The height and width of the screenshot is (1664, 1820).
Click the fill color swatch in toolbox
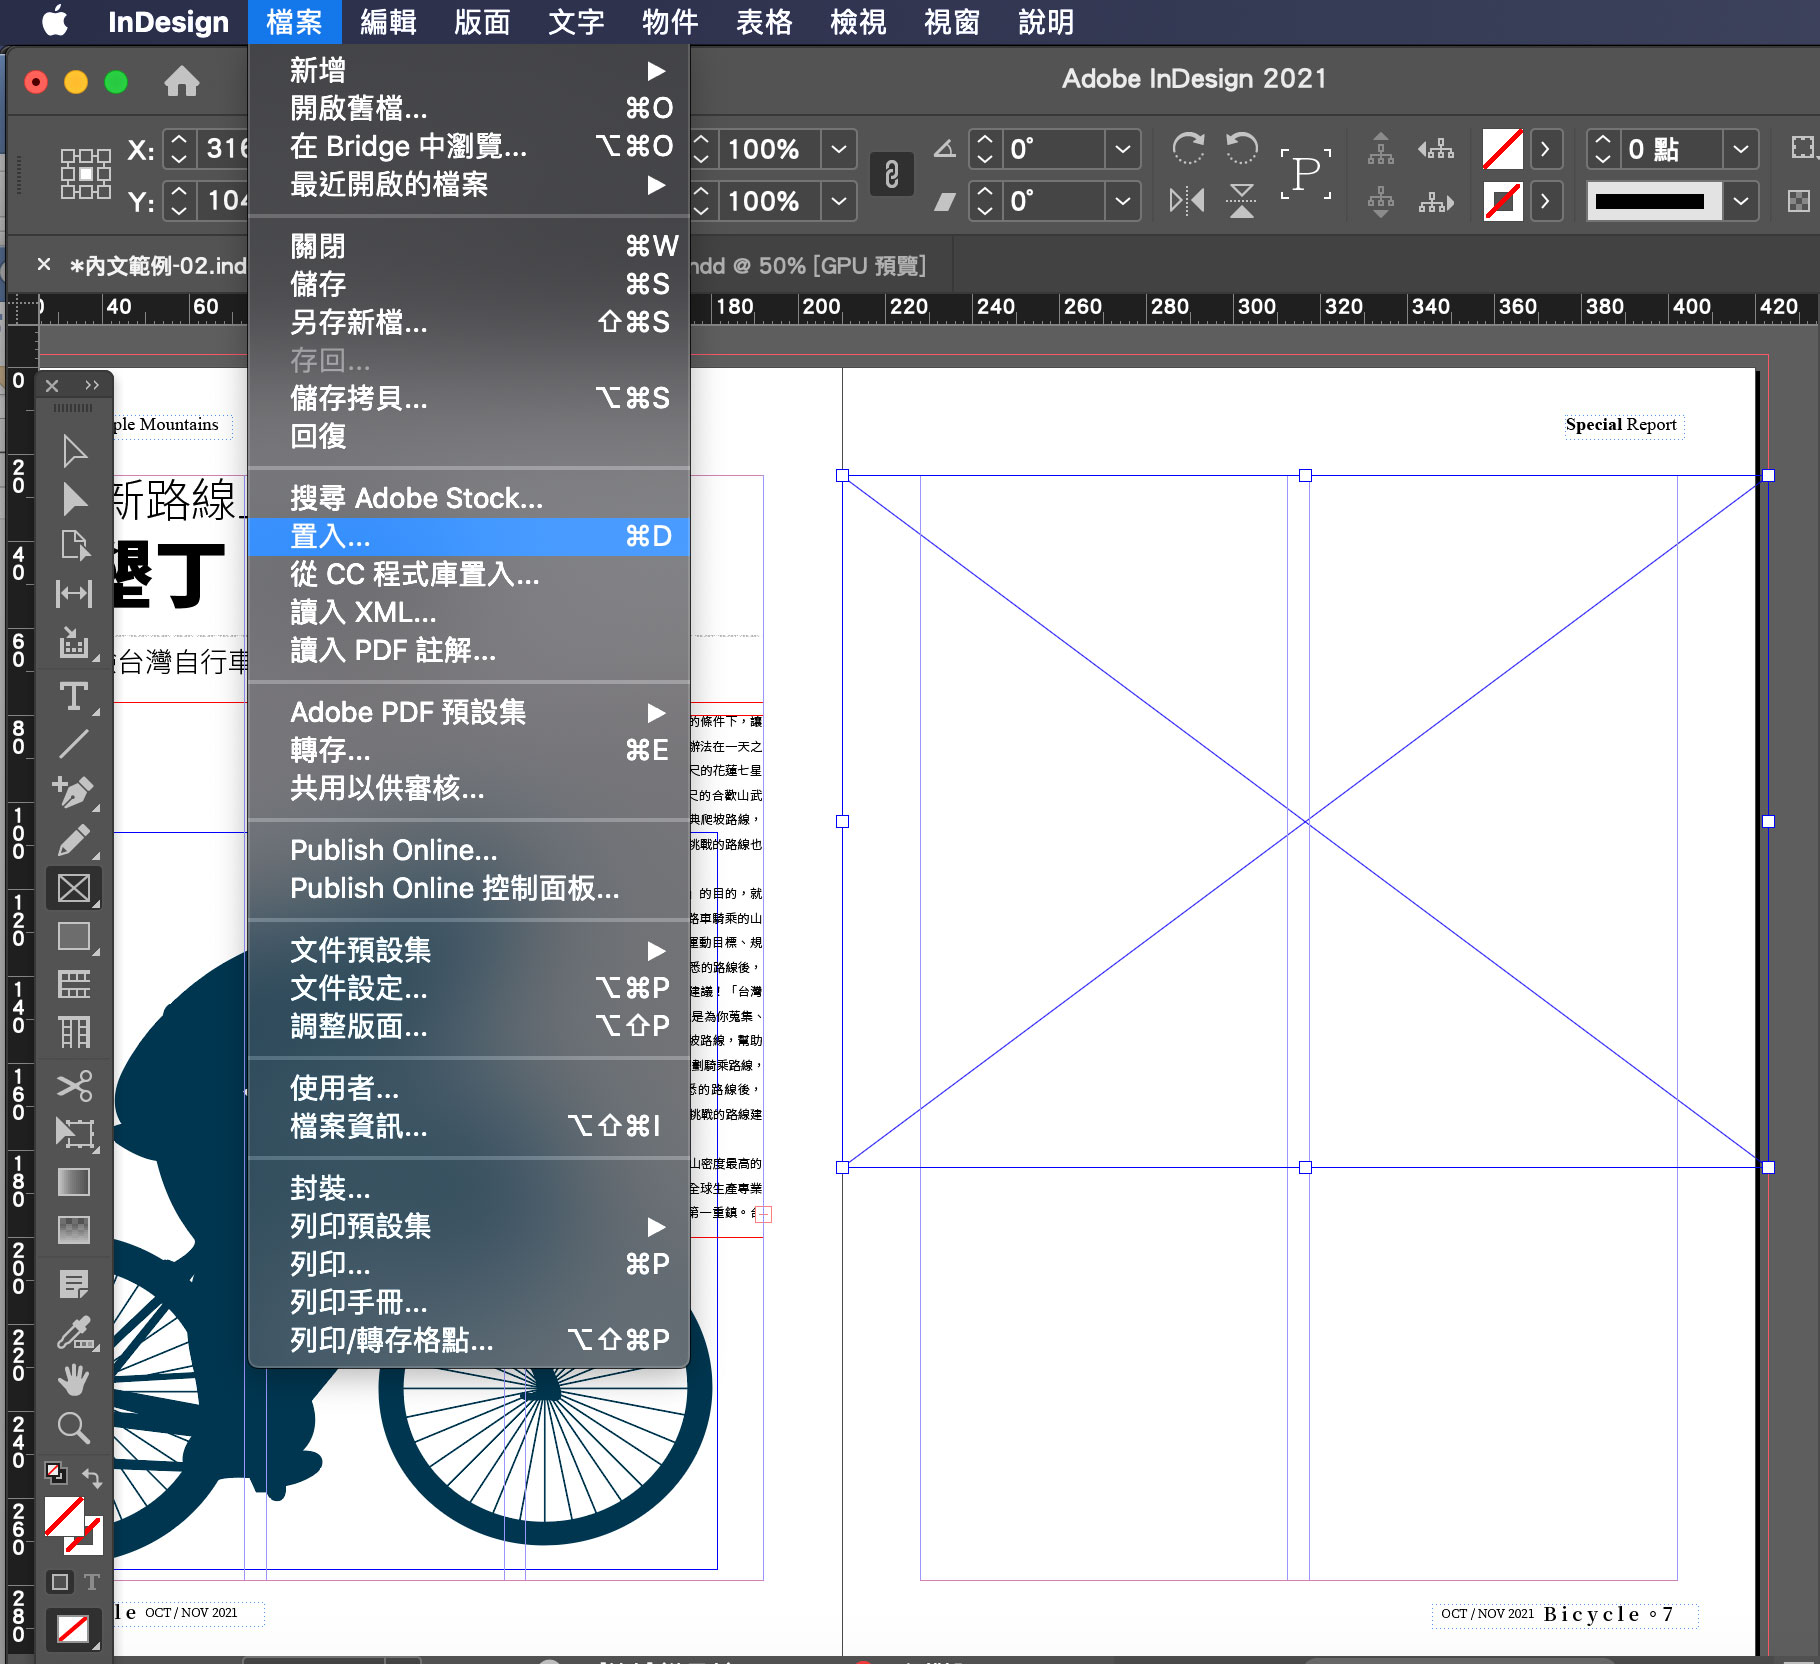(63, 1517)
